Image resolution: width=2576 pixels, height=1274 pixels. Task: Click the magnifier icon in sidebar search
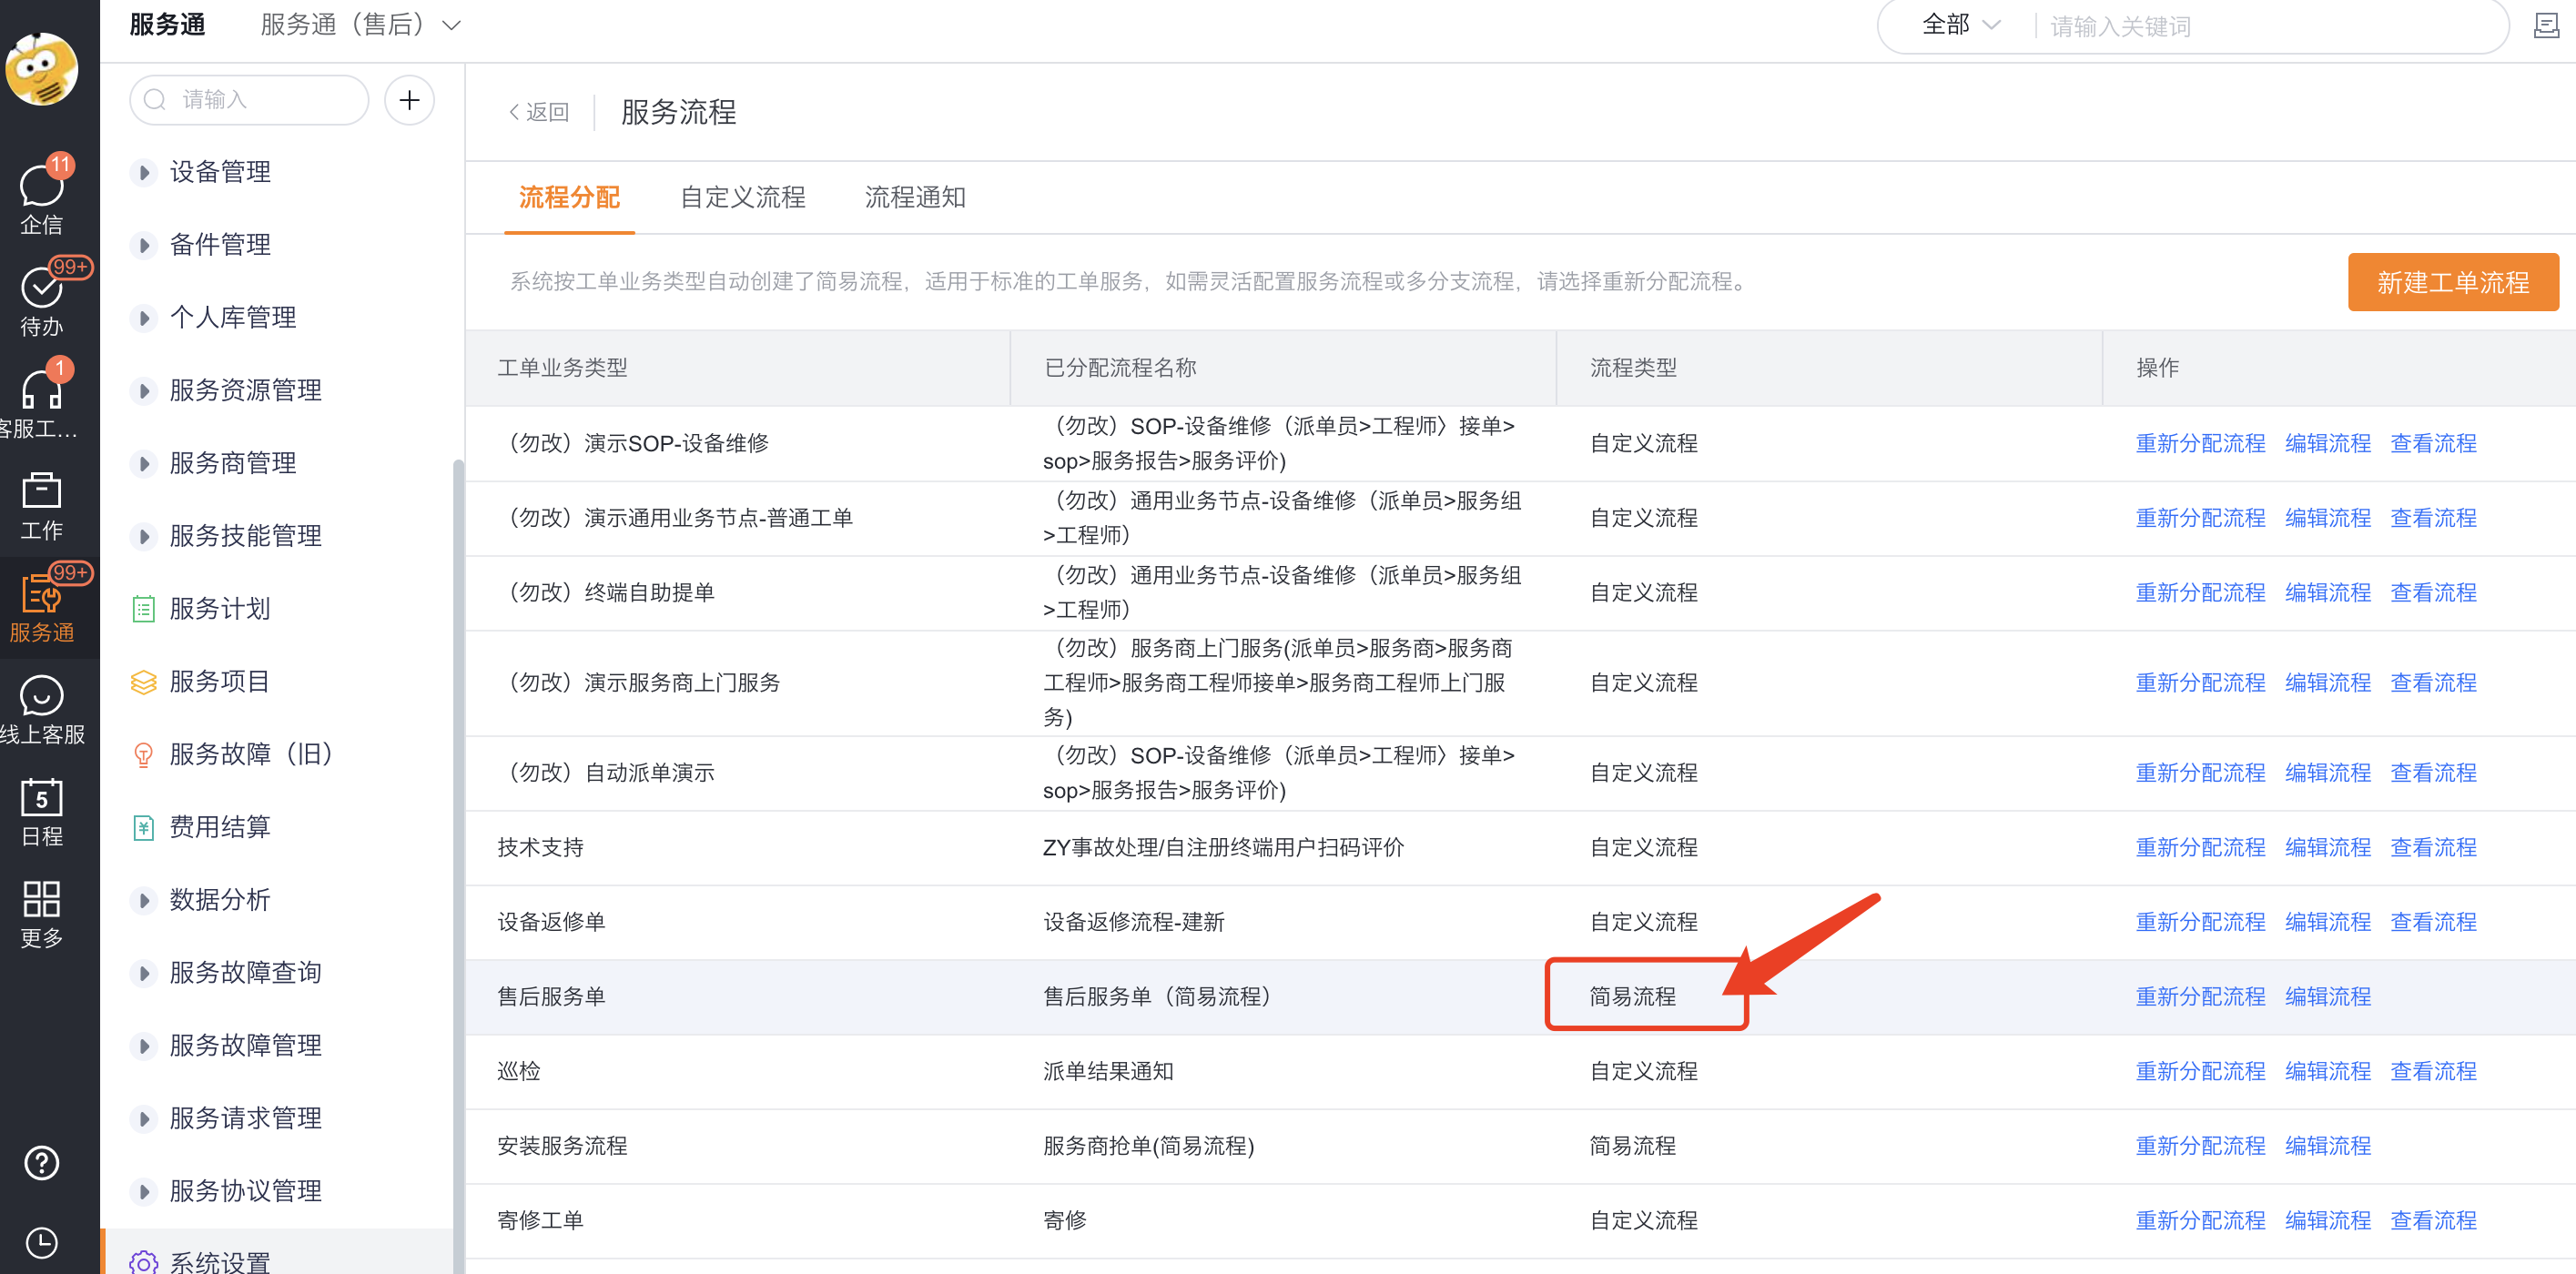[155, 100]
